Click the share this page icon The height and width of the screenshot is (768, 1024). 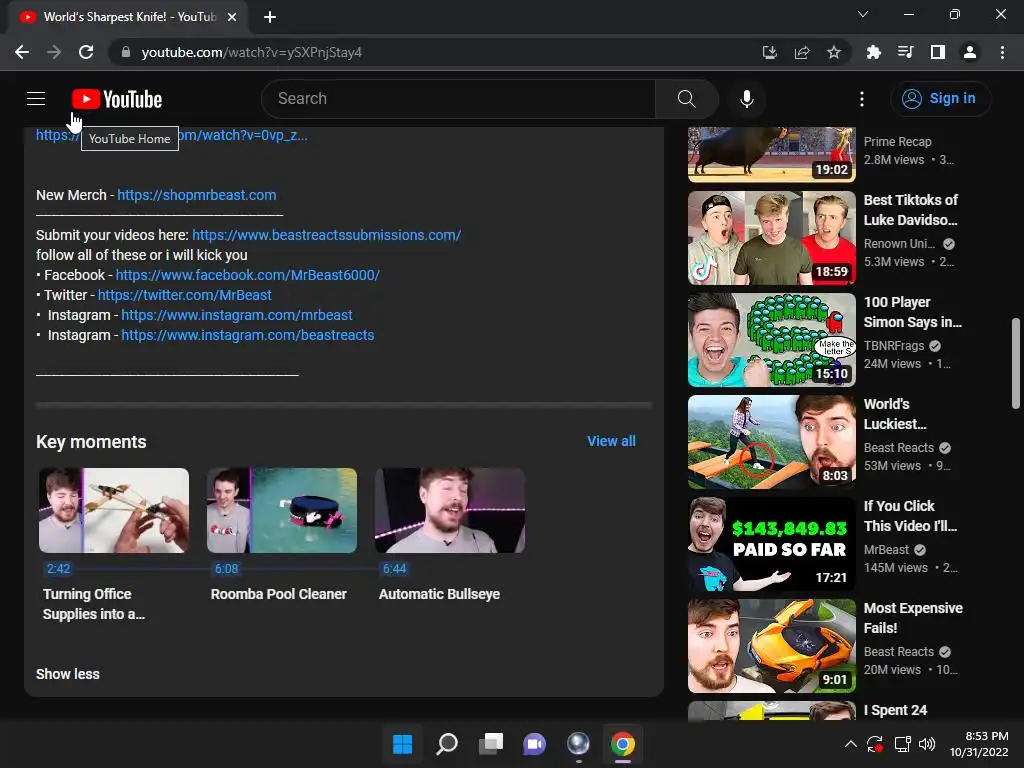801,52
